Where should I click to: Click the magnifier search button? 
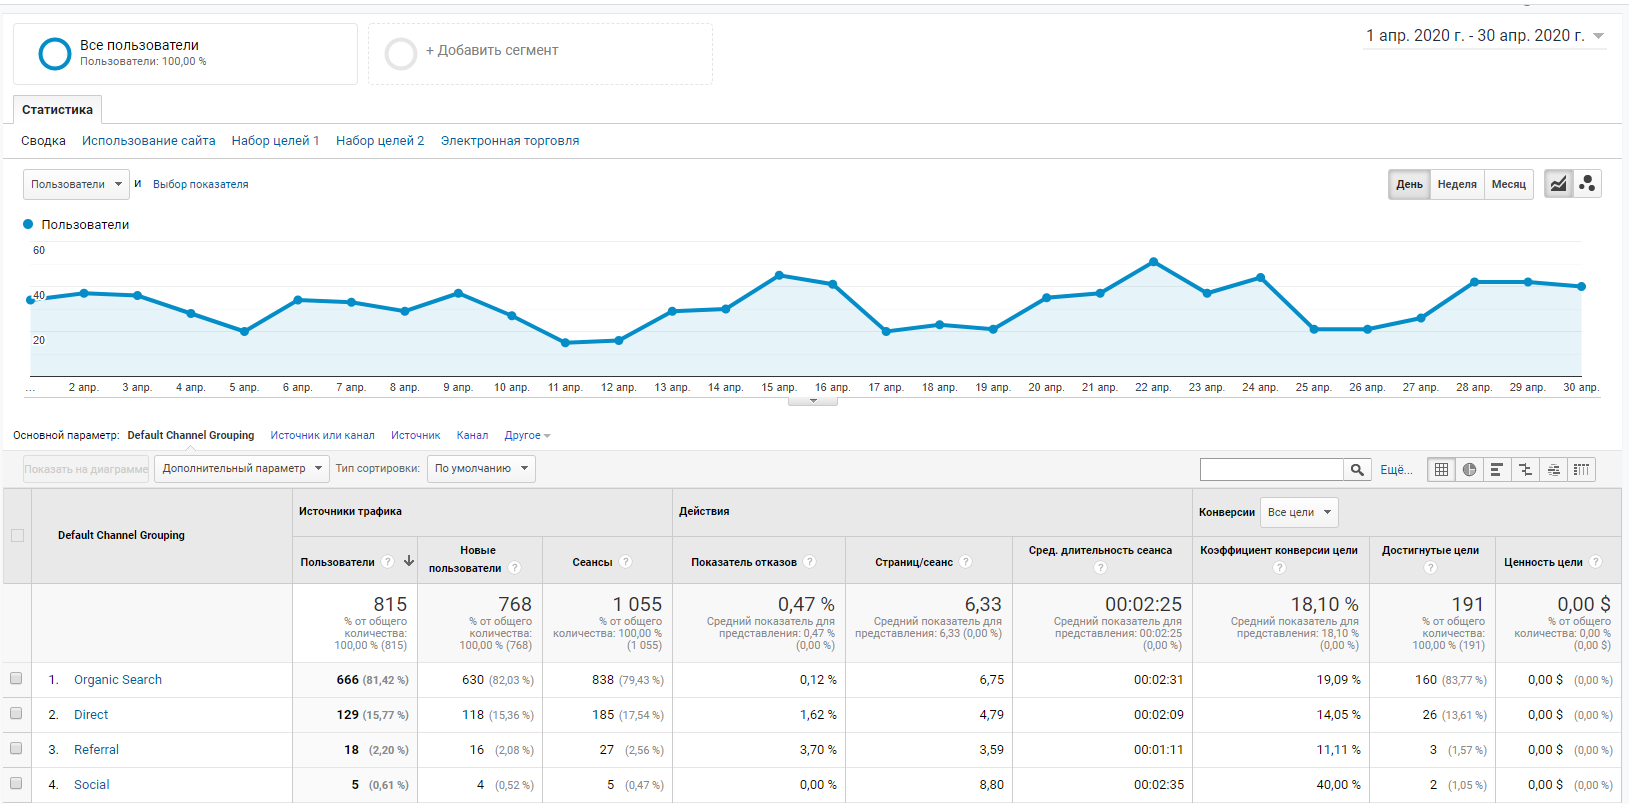pyautogui.click(x=1357, y=470)
